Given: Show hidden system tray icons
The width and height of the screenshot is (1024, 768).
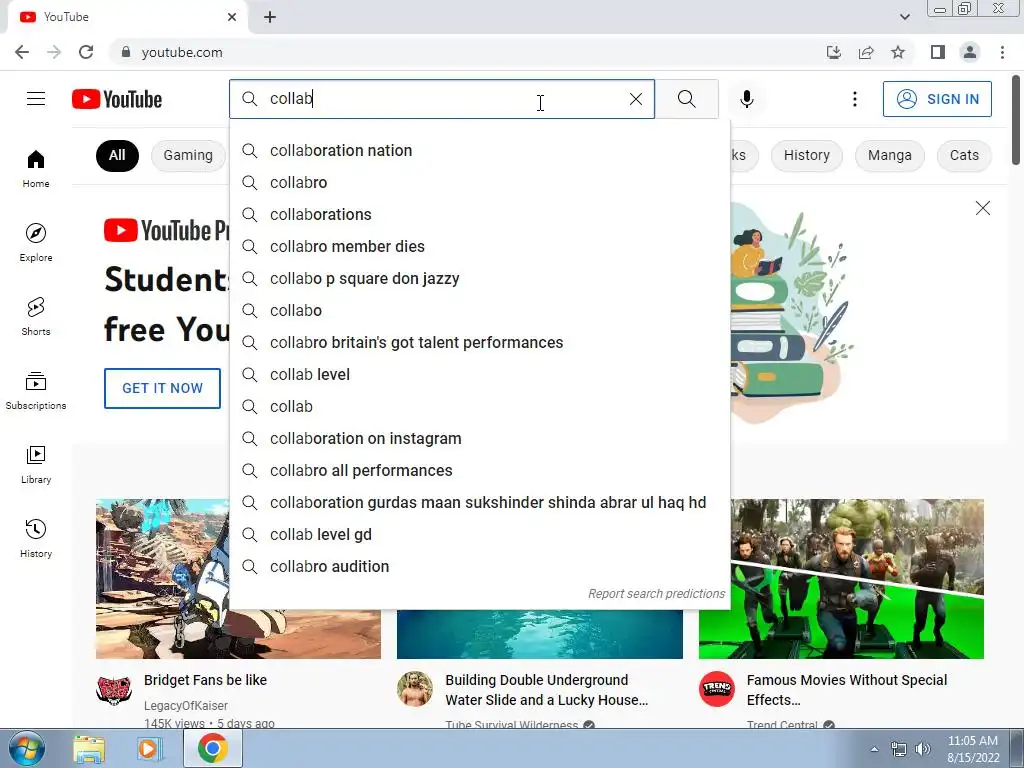Looking at the screenshot, I should [874, 749].
